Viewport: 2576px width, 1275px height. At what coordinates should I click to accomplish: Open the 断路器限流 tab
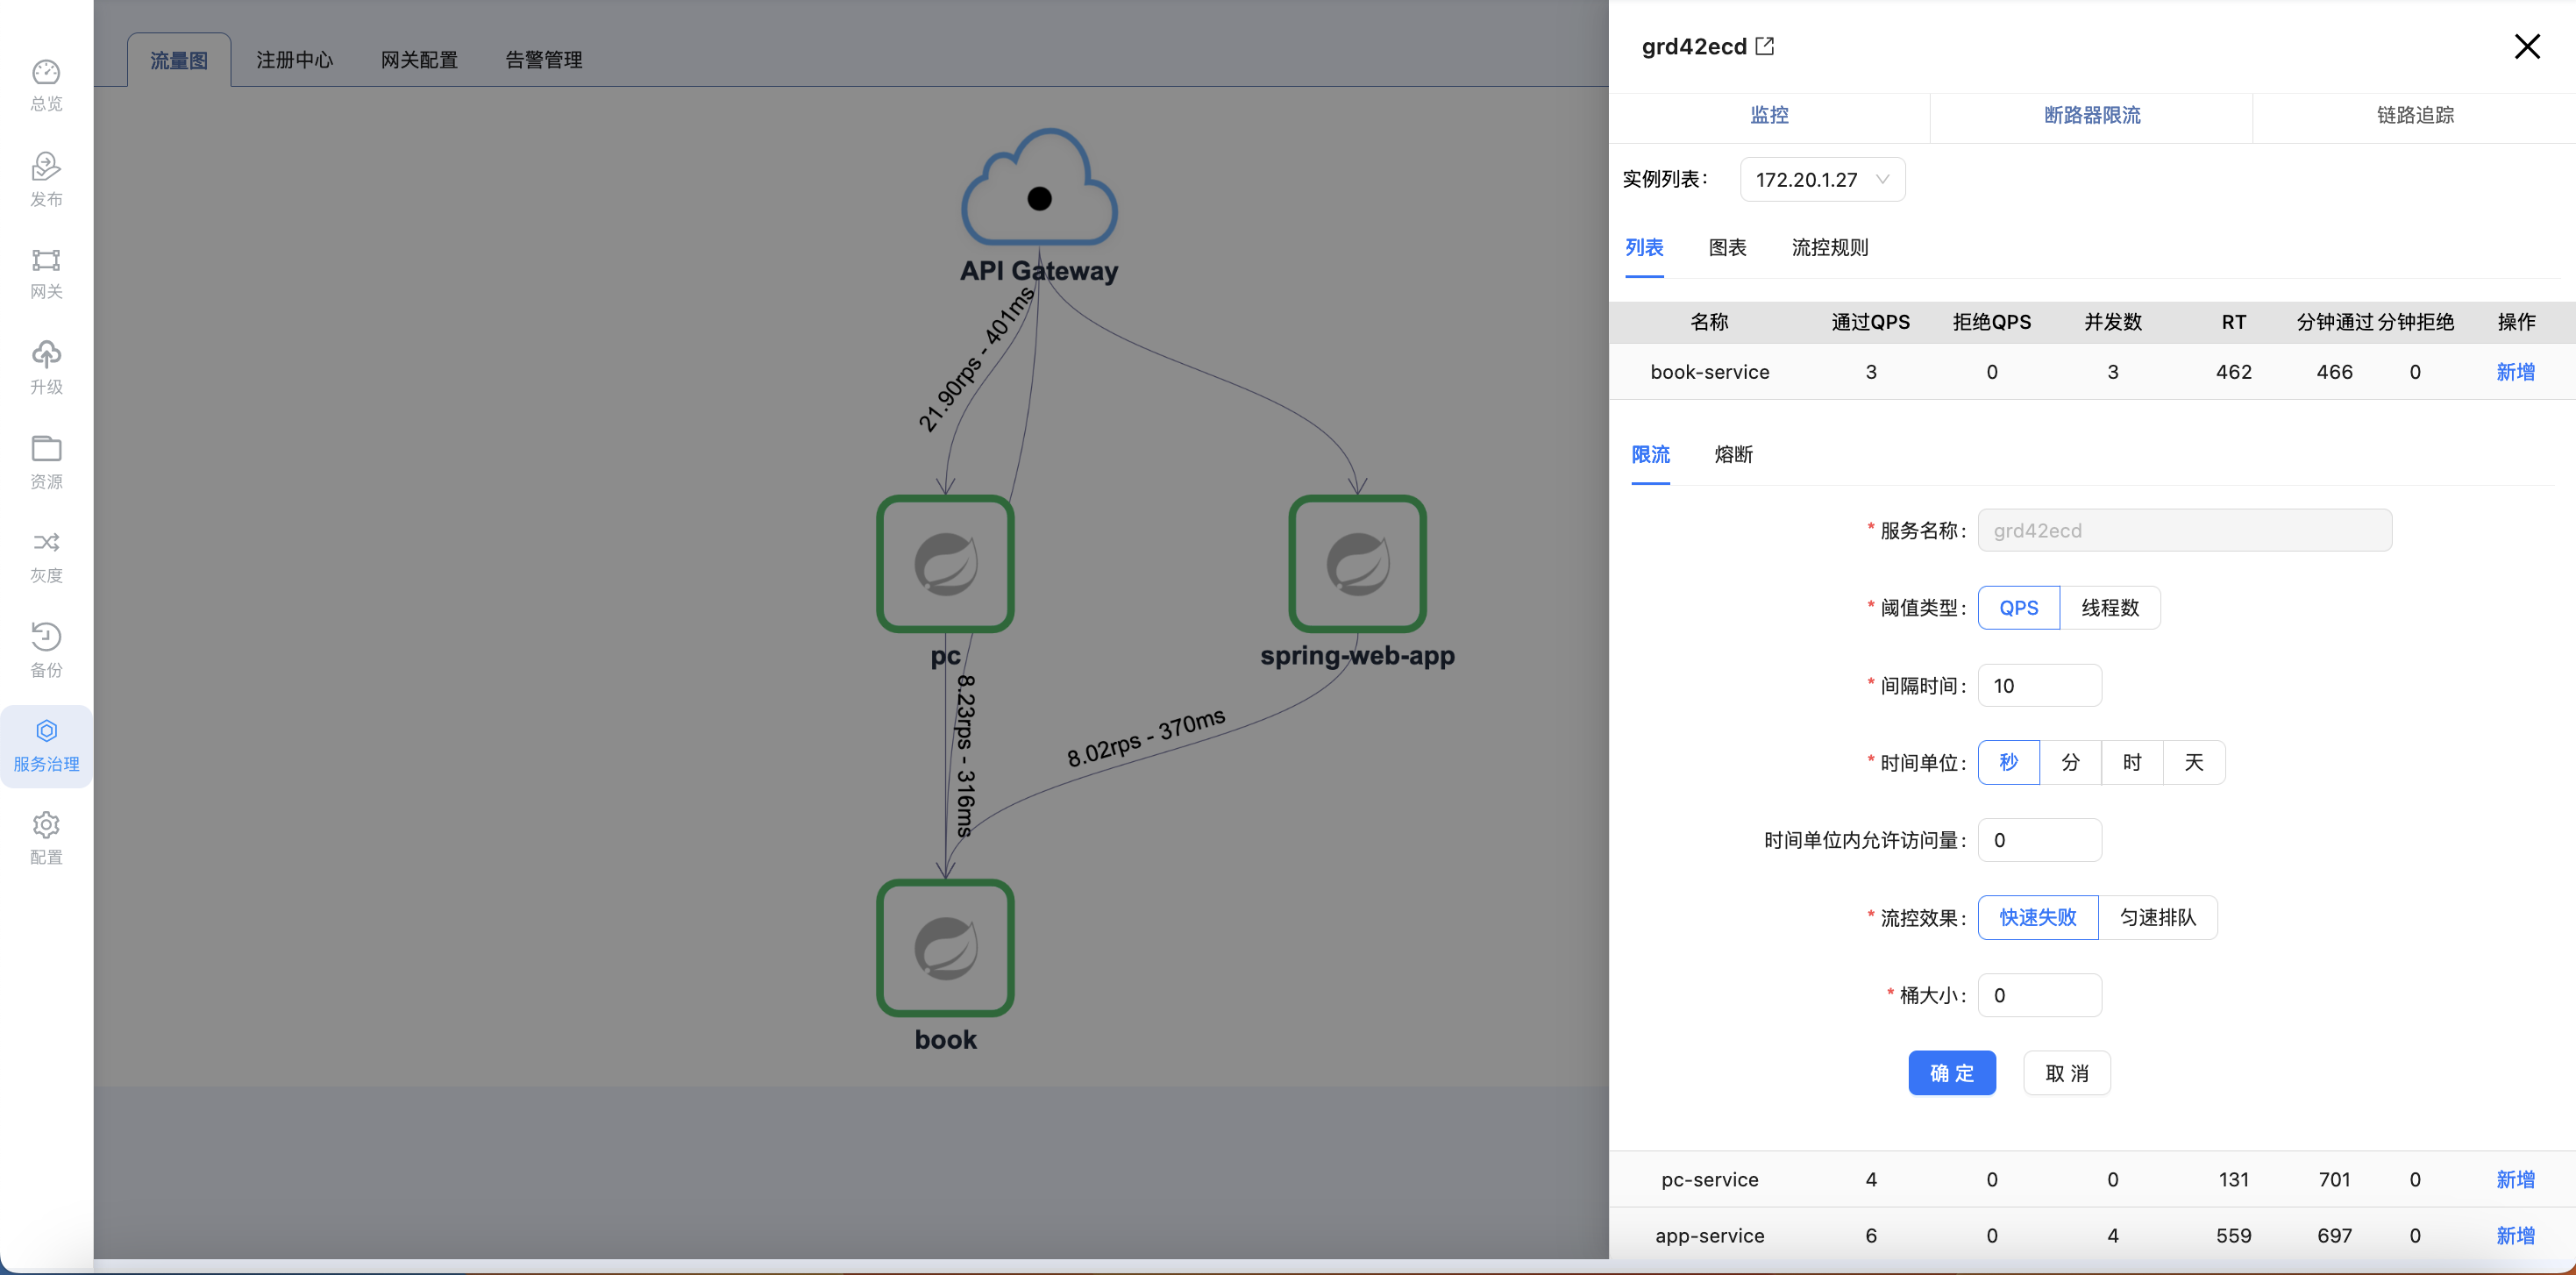click(x=2092, y=115)
